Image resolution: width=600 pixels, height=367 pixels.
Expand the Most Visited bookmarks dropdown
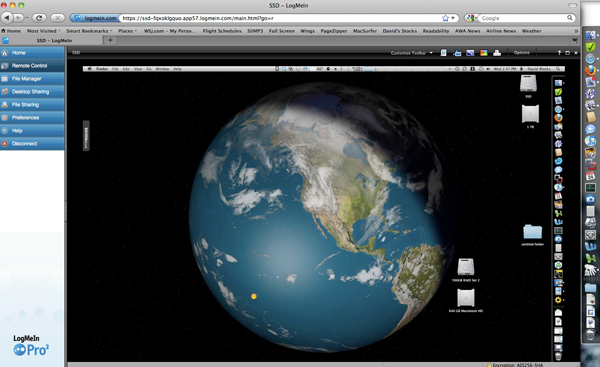pyautogui.click(x=44, y=31)
